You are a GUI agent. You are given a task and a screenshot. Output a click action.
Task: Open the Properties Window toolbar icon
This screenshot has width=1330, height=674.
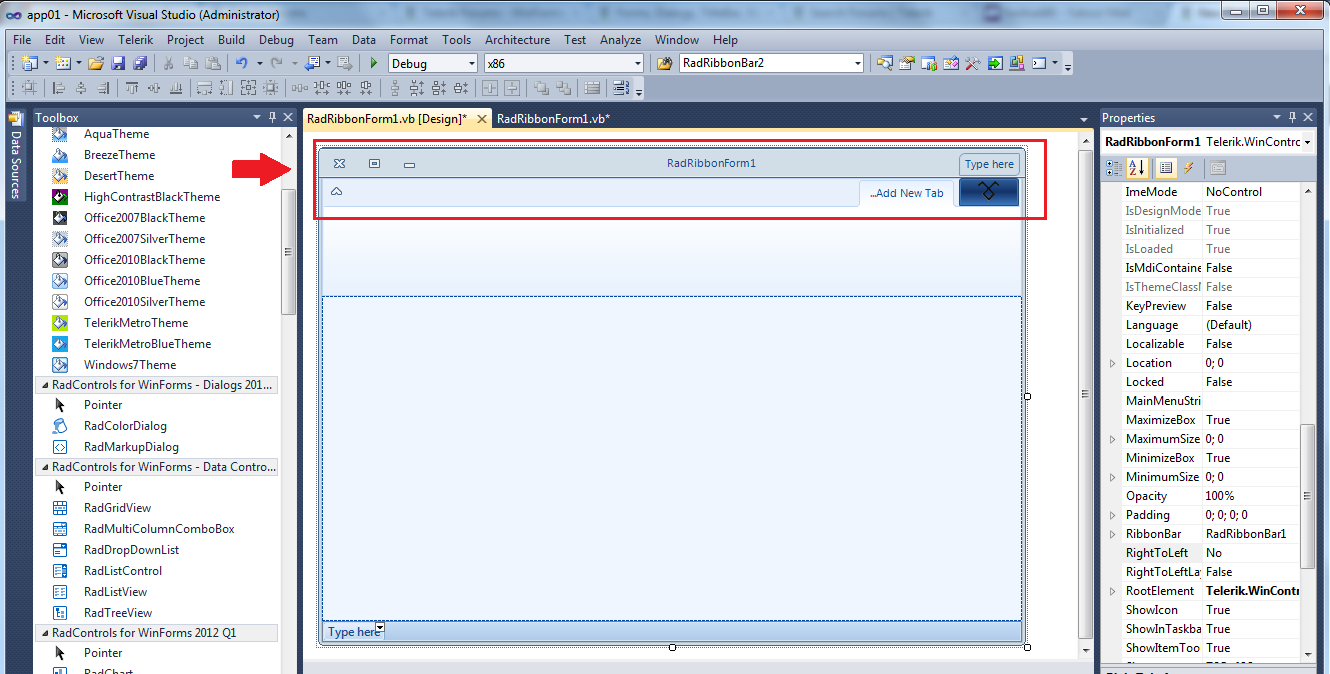coord(907,63)
